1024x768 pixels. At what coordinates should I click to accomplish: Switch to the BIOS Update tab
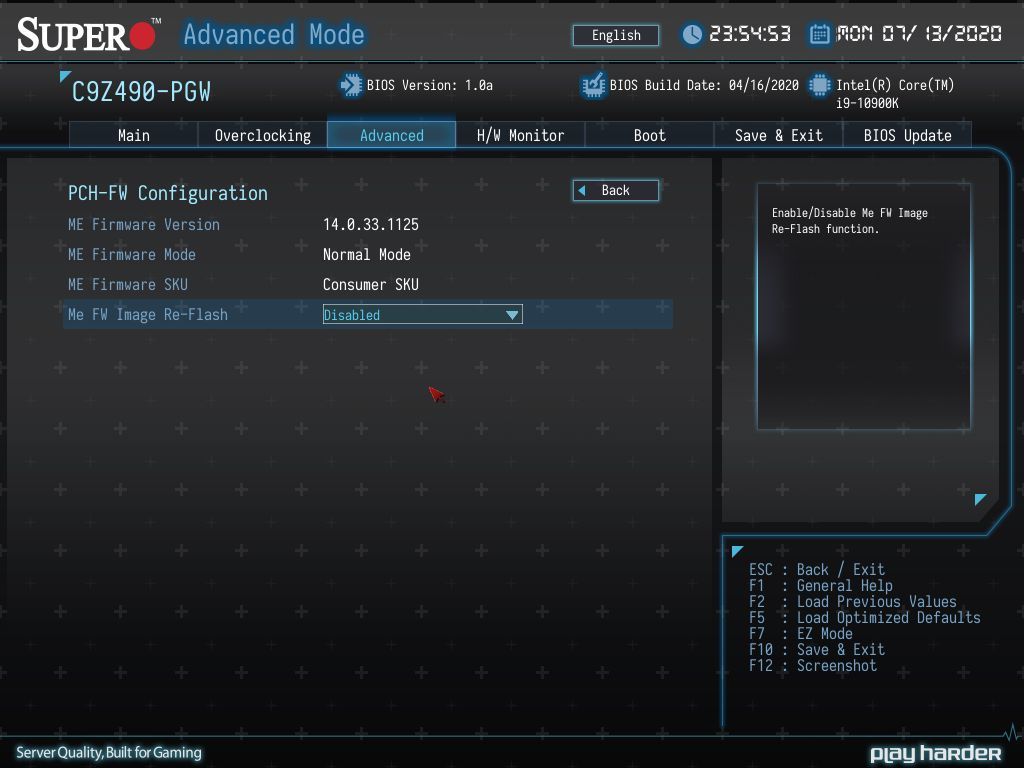pos(907,135)
